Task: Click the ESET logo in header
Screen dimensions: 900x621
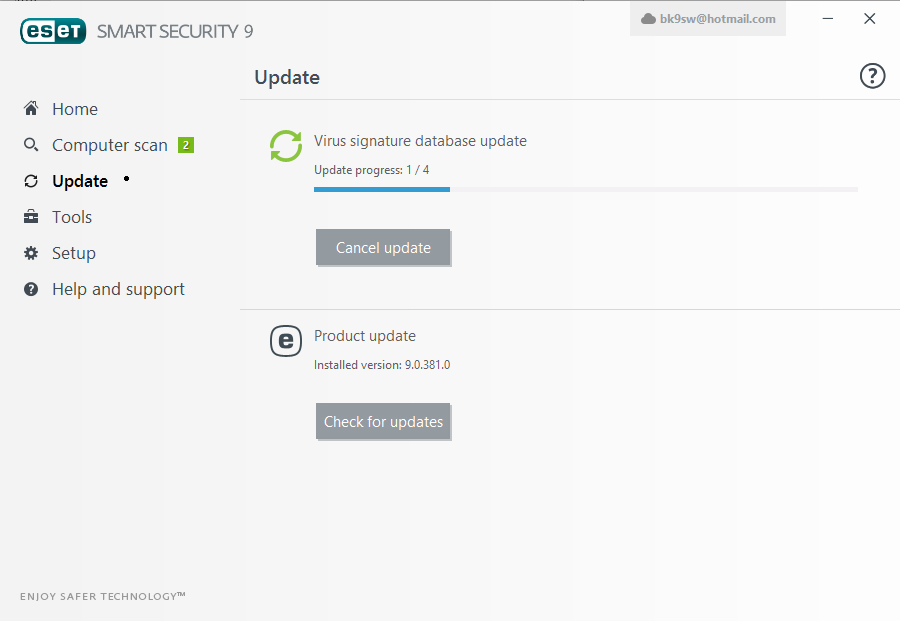Action: click(53, 31)
